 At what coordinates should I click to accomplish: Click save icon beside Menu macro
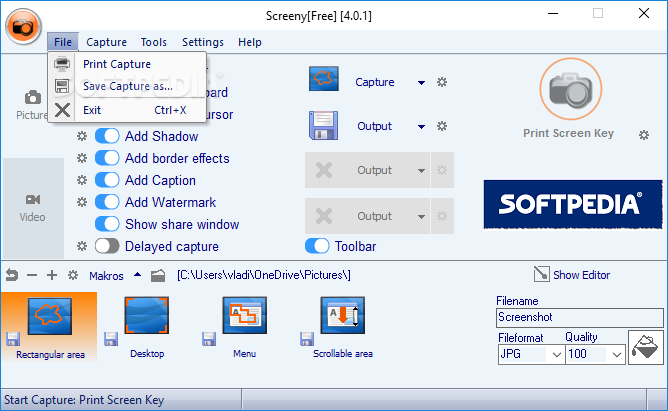209,339
